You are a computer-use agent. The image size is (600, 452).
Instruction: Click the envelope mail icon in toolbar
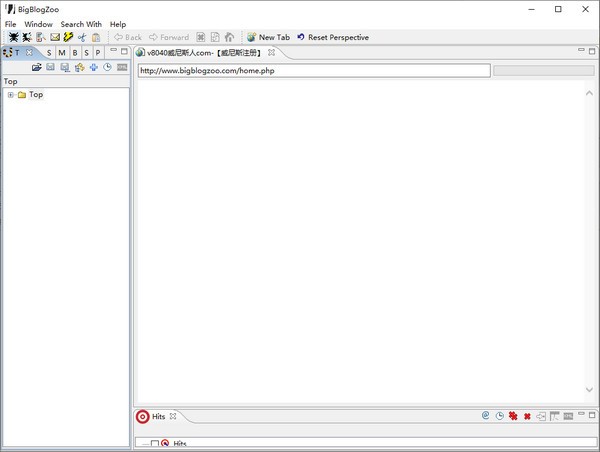(55, 37)
